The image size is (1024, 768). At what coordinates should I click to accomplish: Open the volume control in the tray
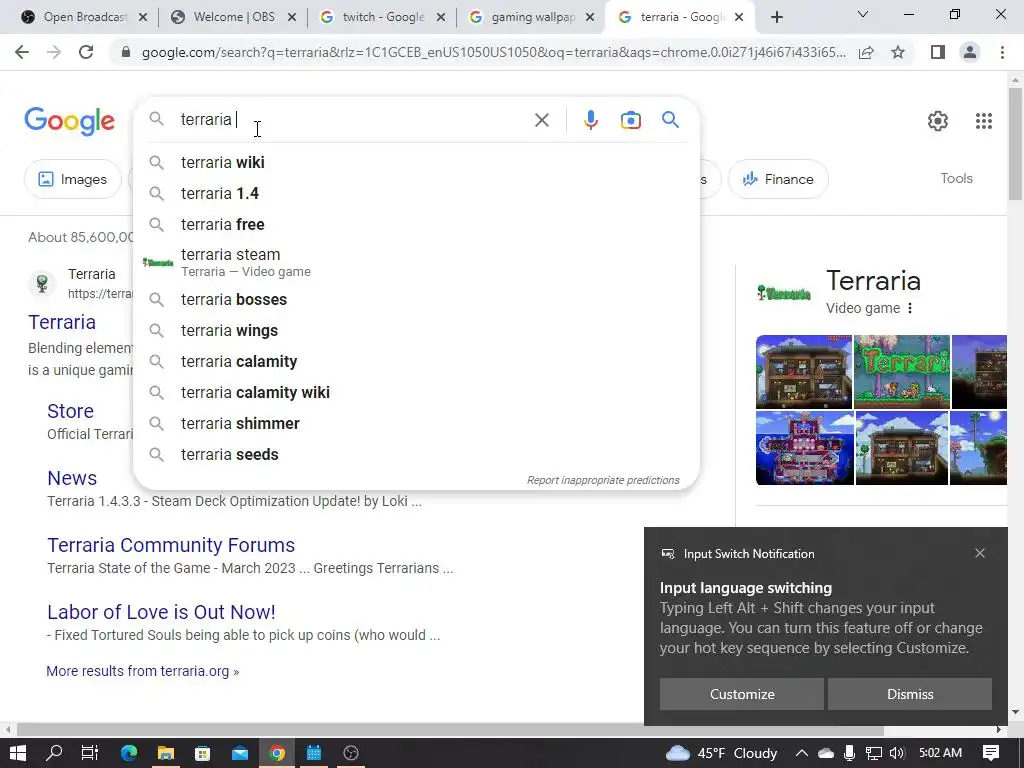coord(897,753)
